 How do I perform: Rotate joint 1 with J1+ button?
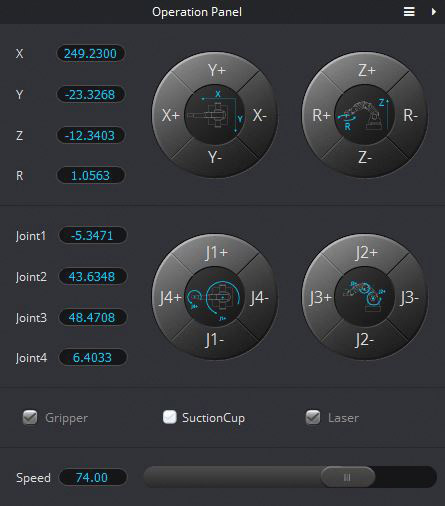tap(216, 252)
